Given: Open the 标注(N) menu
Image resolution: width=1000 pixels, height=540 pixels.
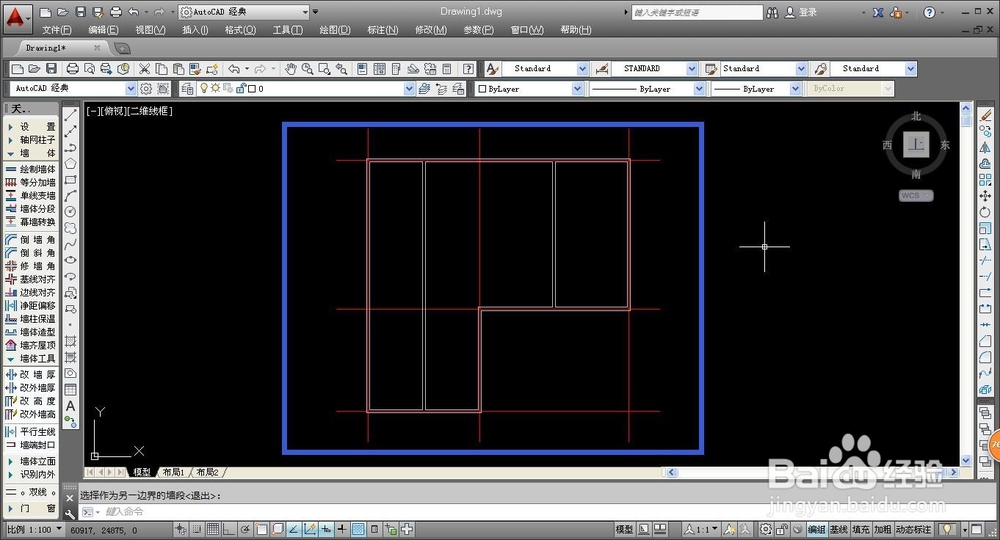Looking at the screenshot, I should (x=383, y=30).
